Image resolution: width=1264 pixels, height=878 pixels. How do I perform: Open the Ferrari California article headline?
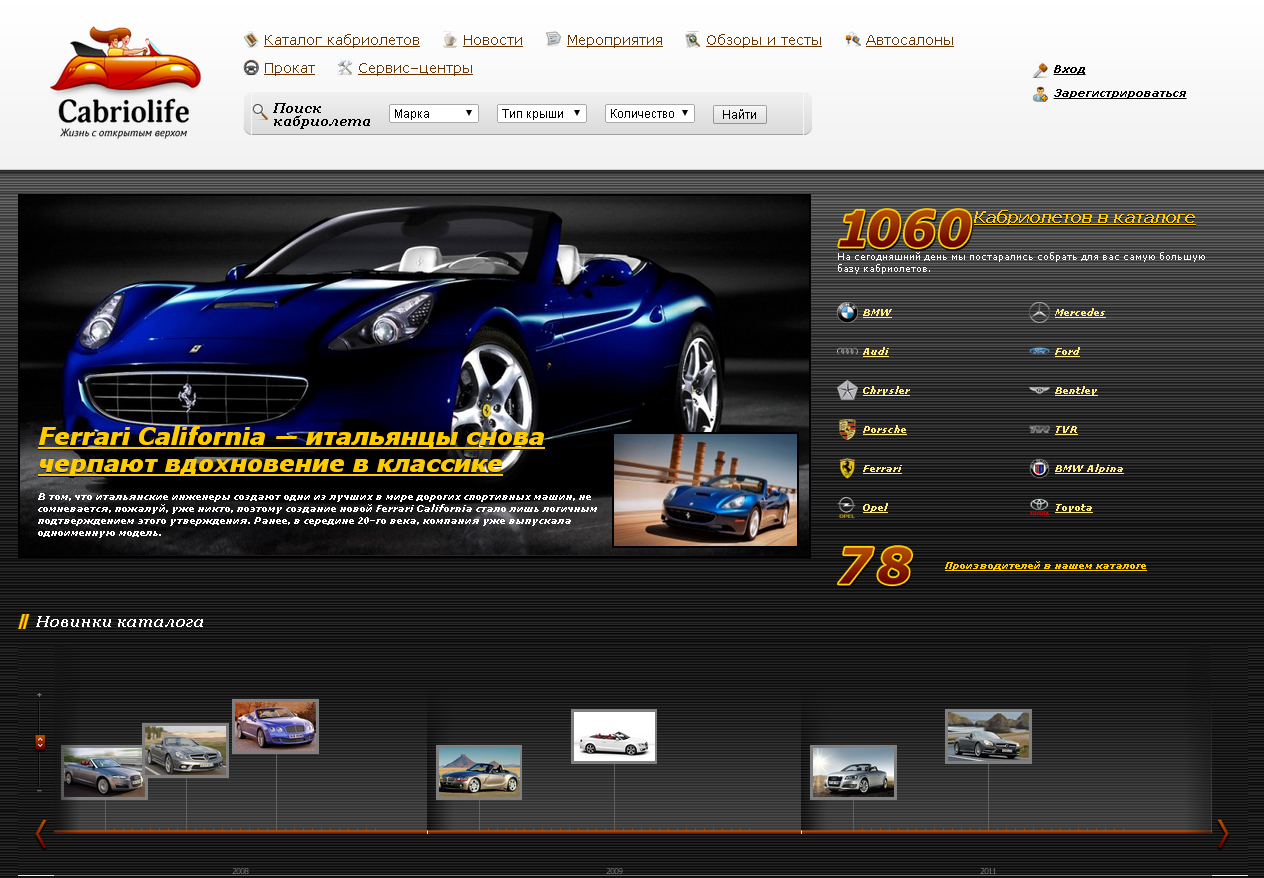coord(291,451)
